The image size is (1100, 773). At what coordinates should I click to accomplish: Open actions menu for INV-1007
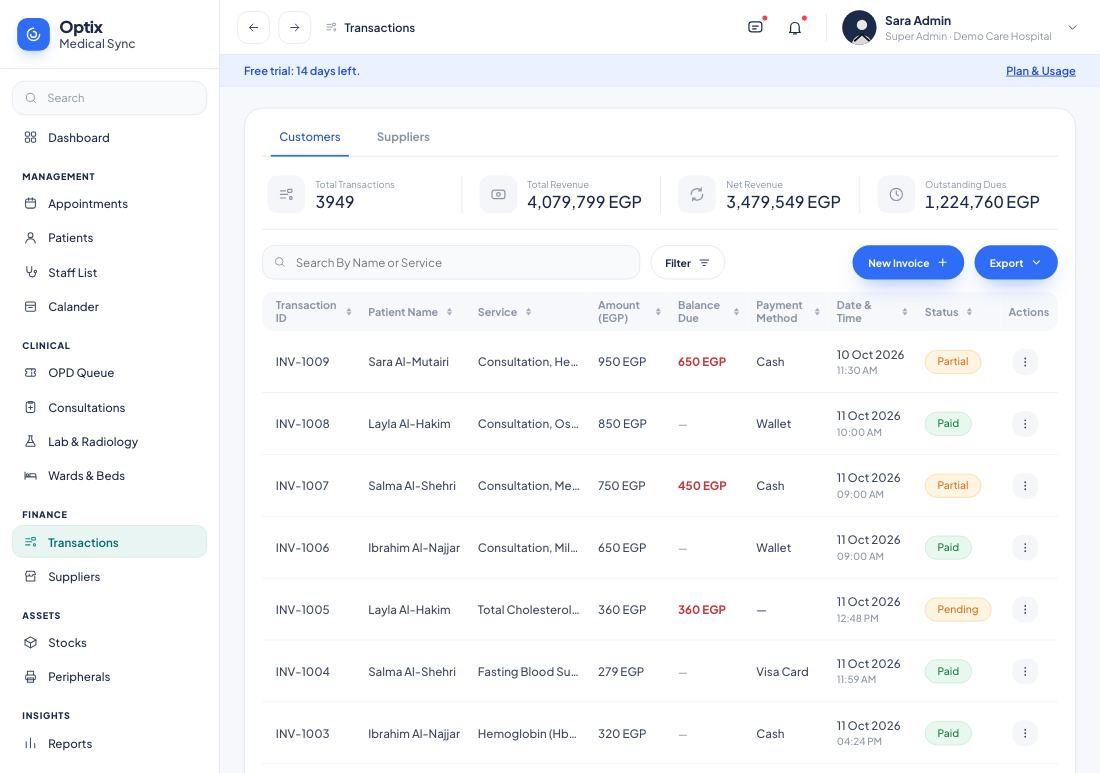click(x=1025, y=485)
